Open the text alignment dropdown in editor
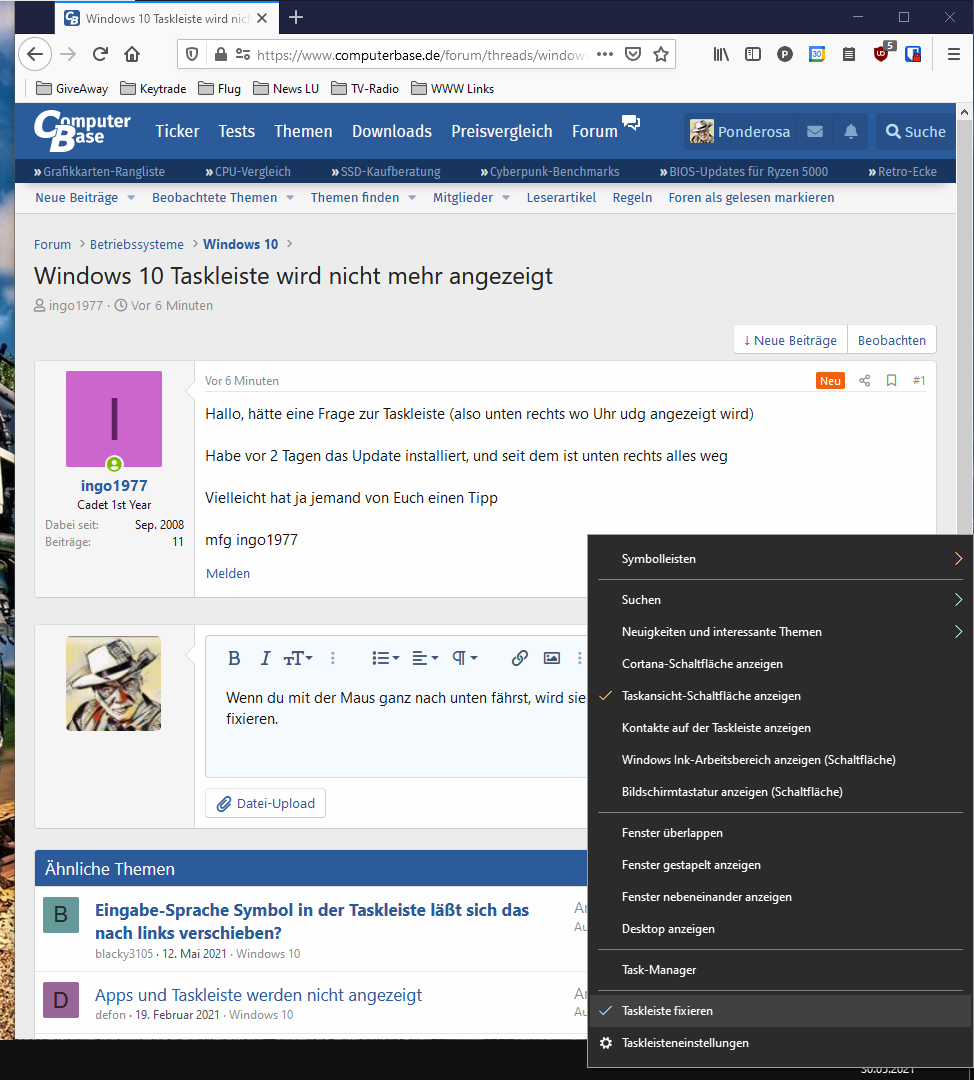This screenshot has height=1080, width=974. [x=425, y=658]
